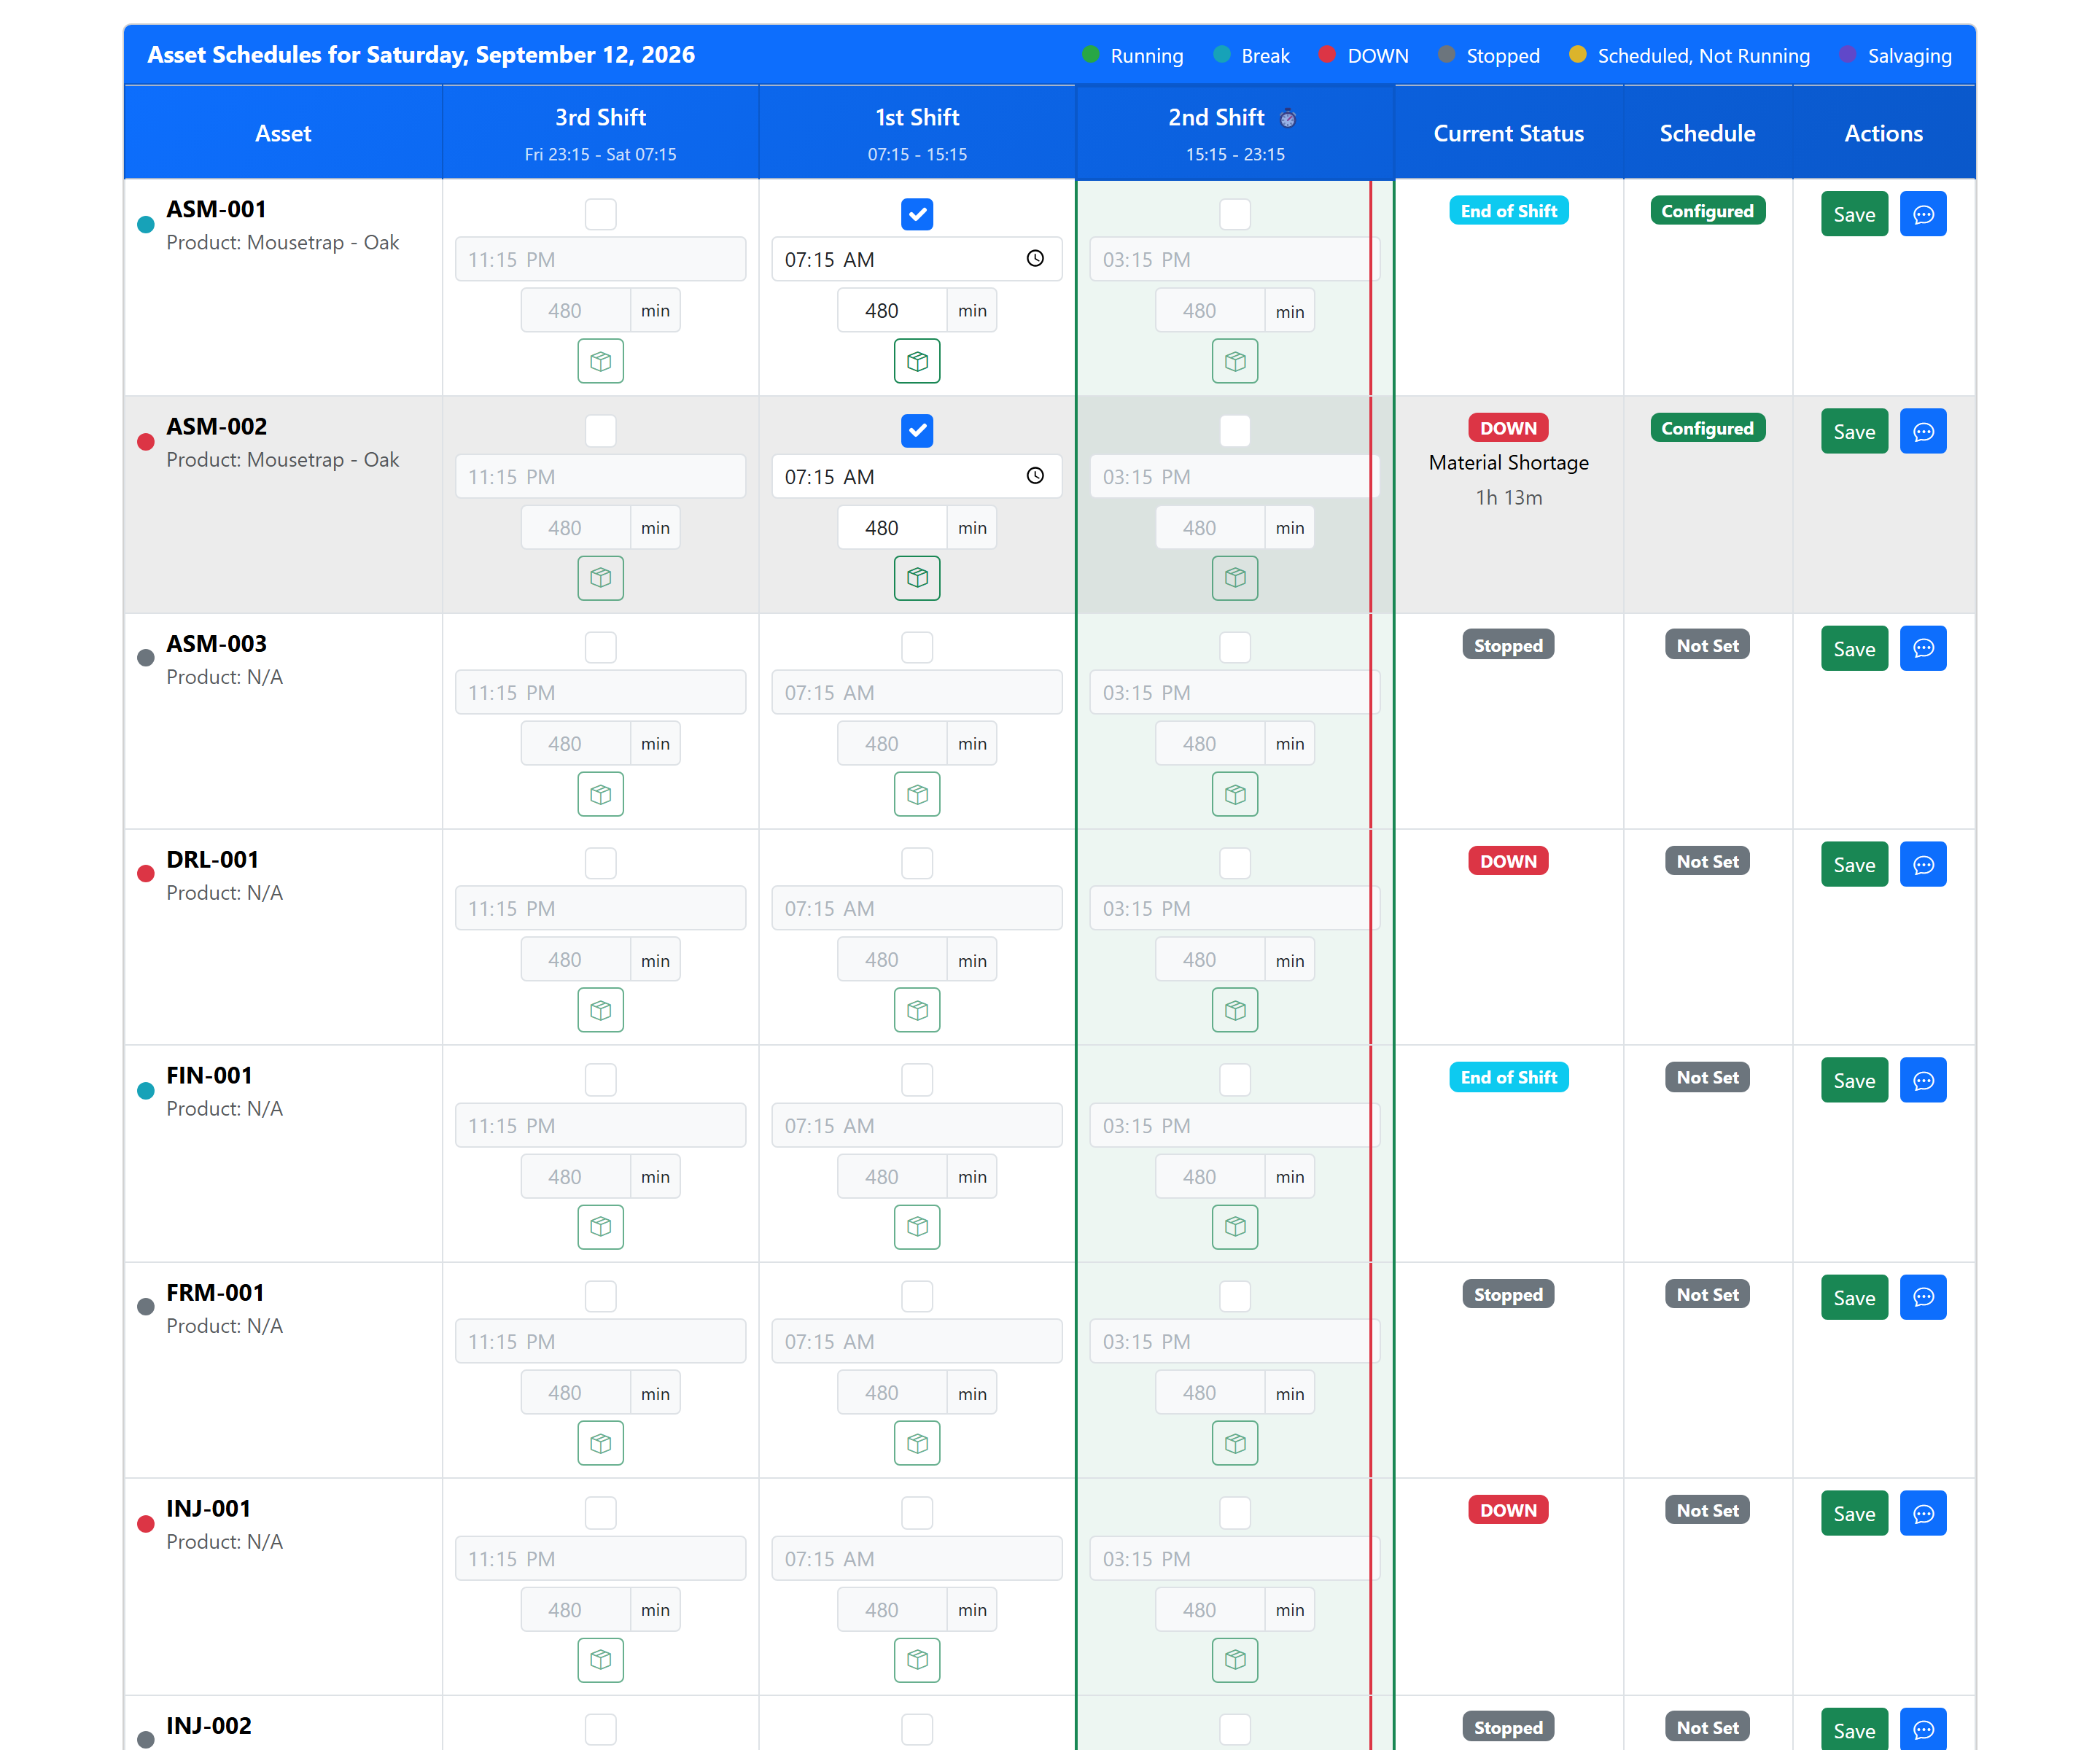
Task: Open product box icon for ASM-002 2nd Shift
Action: point(1235,578)
